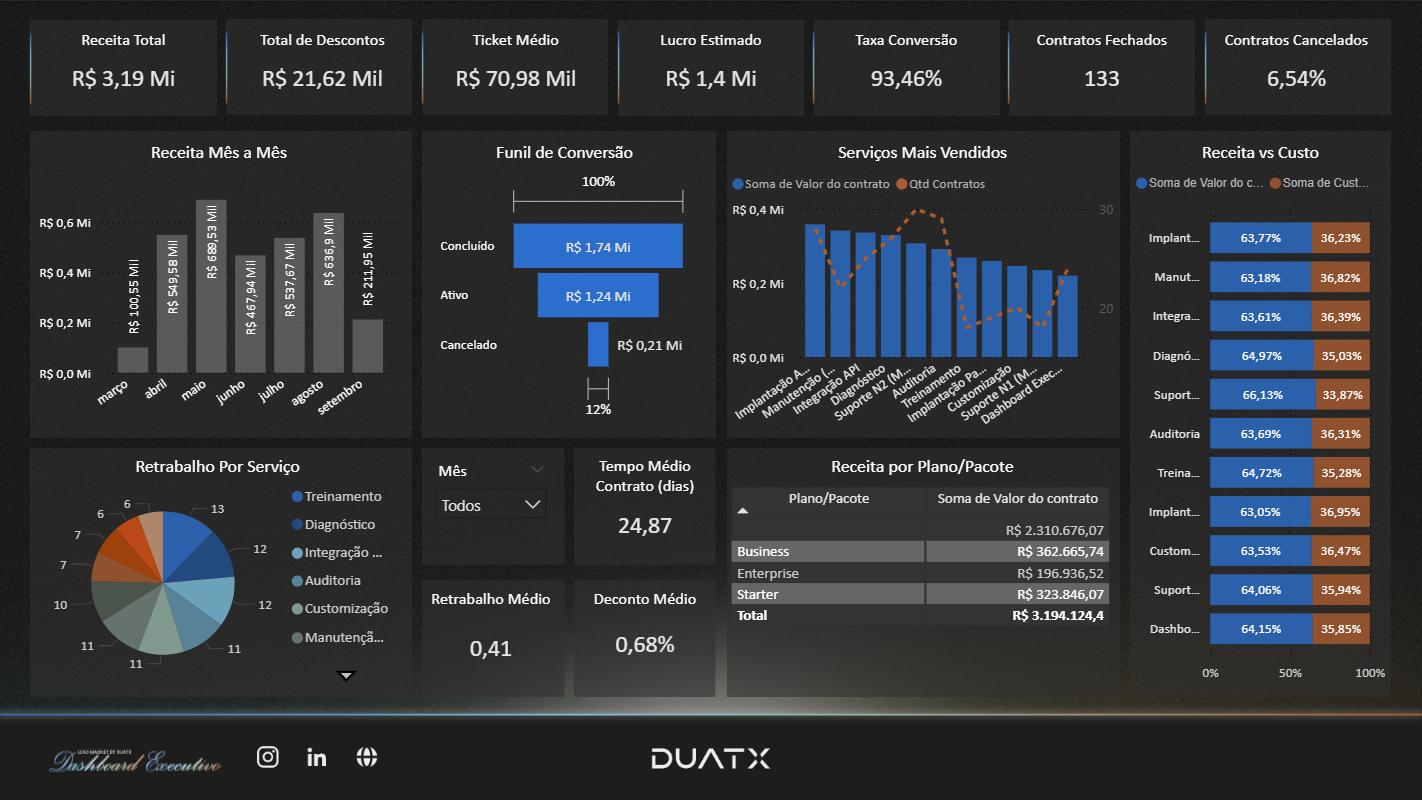Viewport: 1422px width, 800px height.
Task: Collapse the Mês slicer with its header chevron
Action: coord(538,468)
